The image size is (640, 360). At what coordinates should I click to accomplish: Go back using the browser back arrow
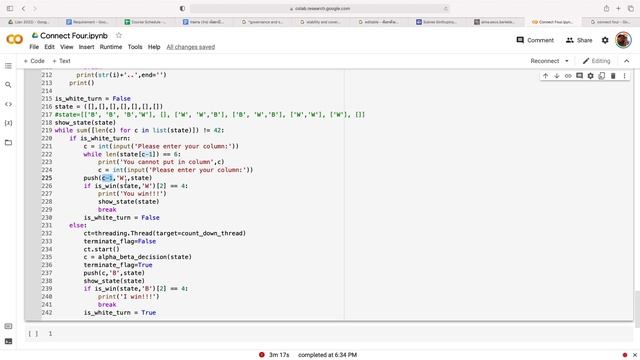pos(23,9)
